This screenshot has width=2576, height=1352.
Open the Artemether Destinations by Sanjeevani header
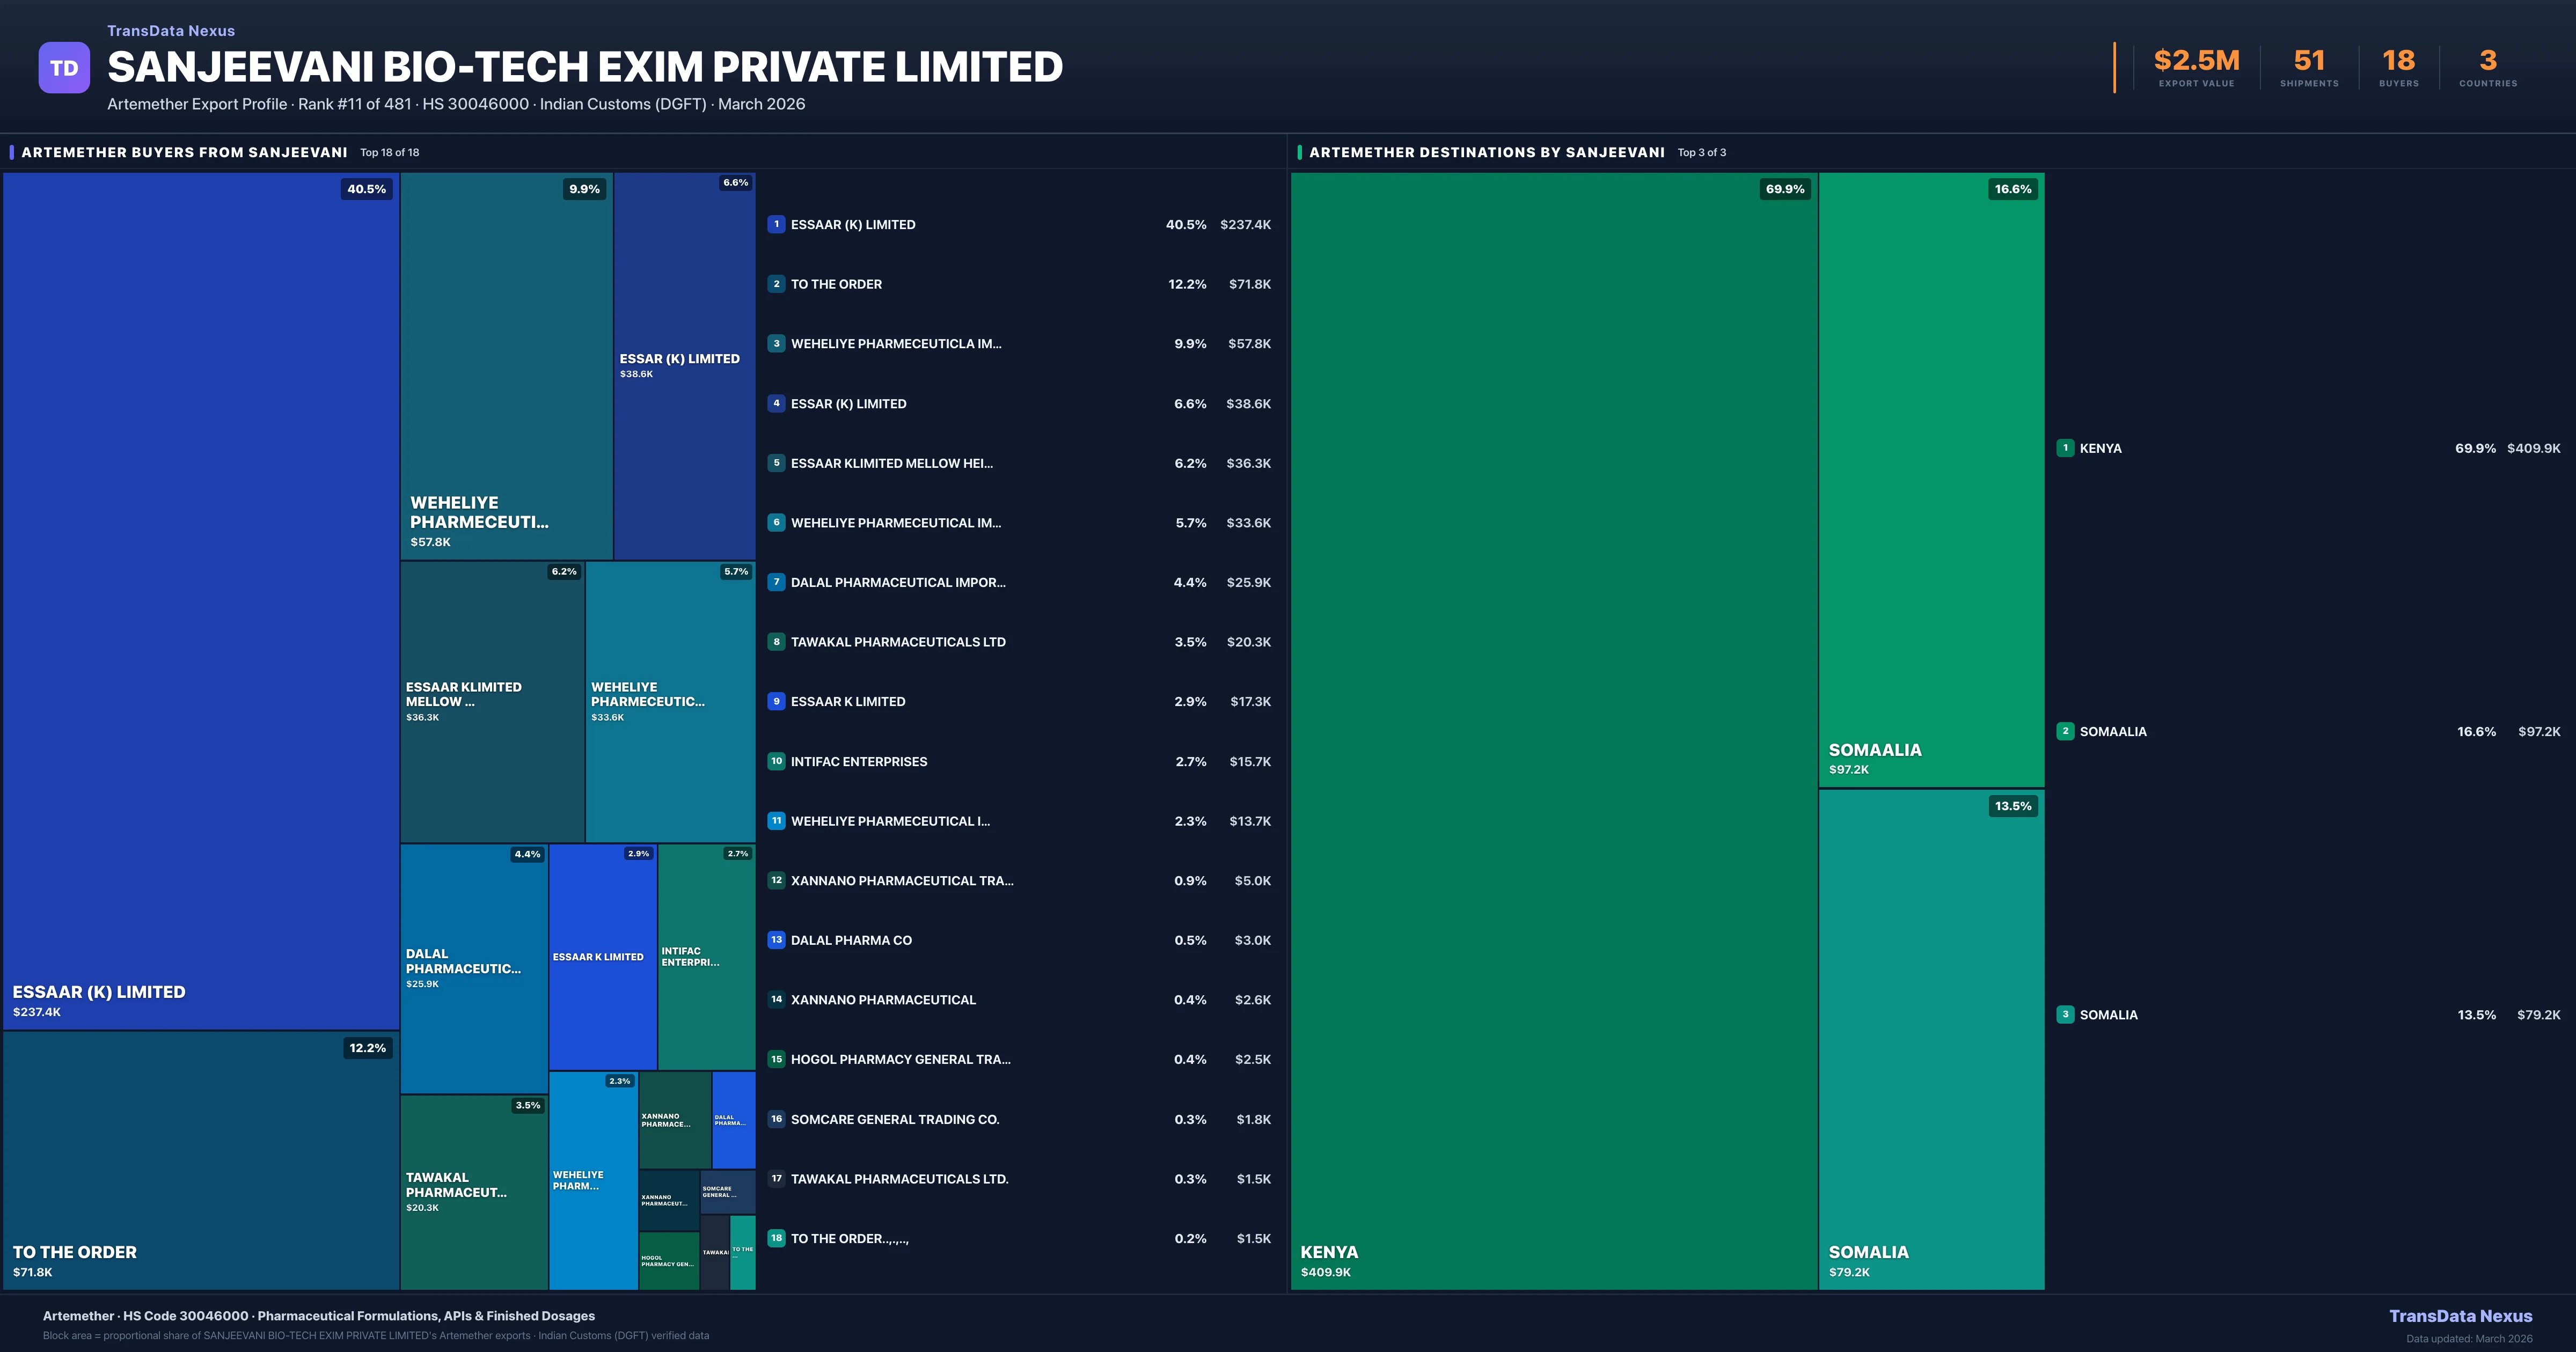[1486, 152]
